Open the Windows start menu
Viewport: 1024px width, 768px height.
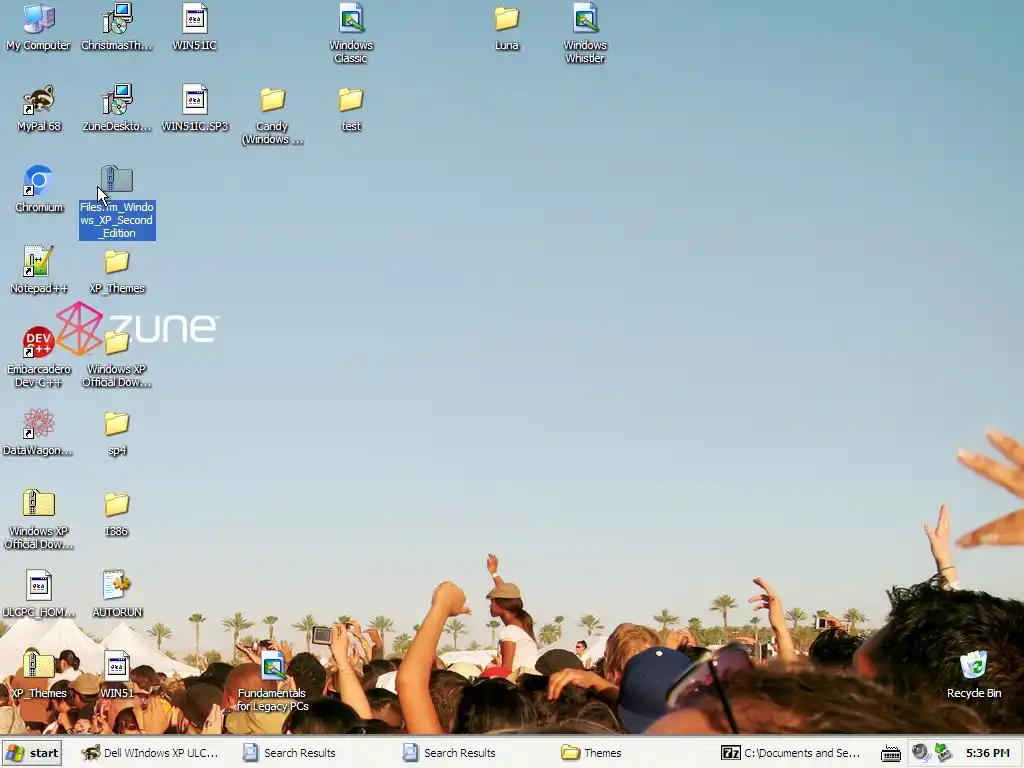[x=31, y=753]
